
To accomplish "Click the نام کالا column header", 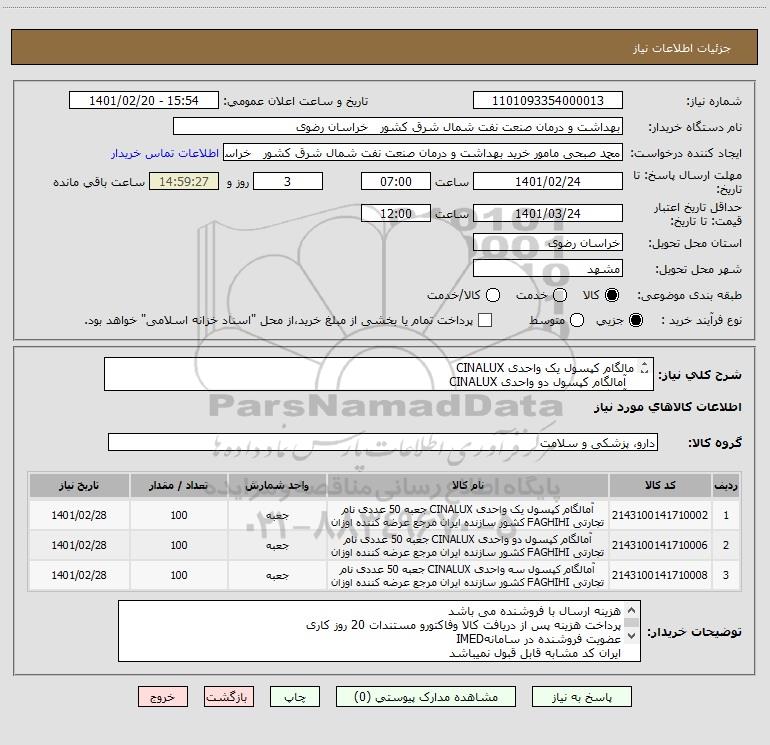I will click(x=468, y=486).
